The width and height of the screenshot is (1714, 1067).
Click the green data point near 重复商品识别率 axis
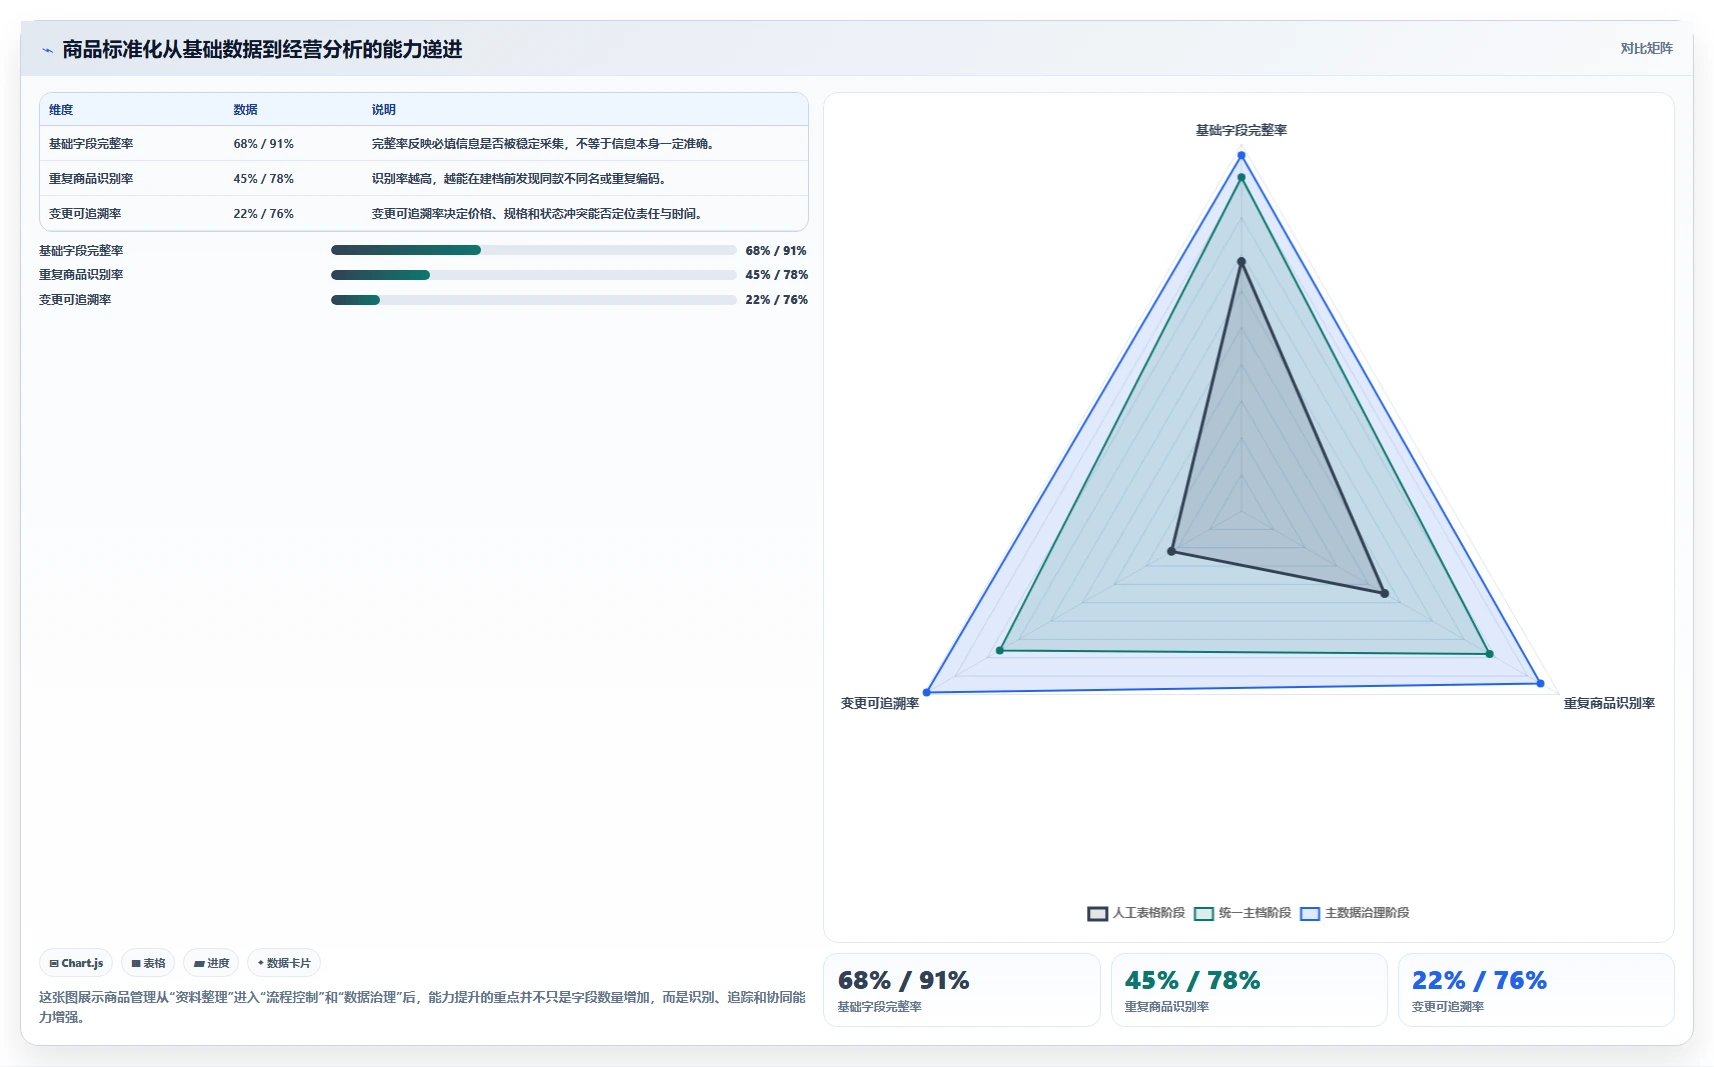(x=1489, y=654)
